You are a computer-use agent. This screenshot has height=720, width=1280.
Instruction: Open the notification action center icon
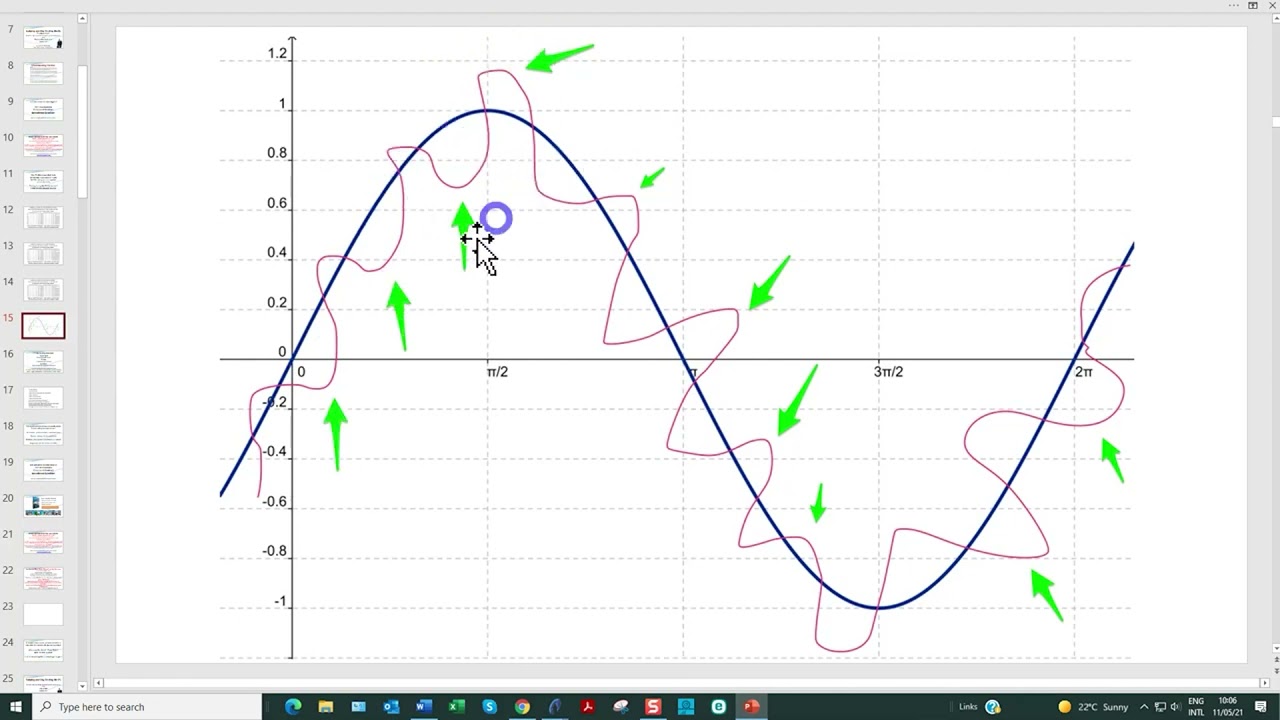(x=1260, y=707)
